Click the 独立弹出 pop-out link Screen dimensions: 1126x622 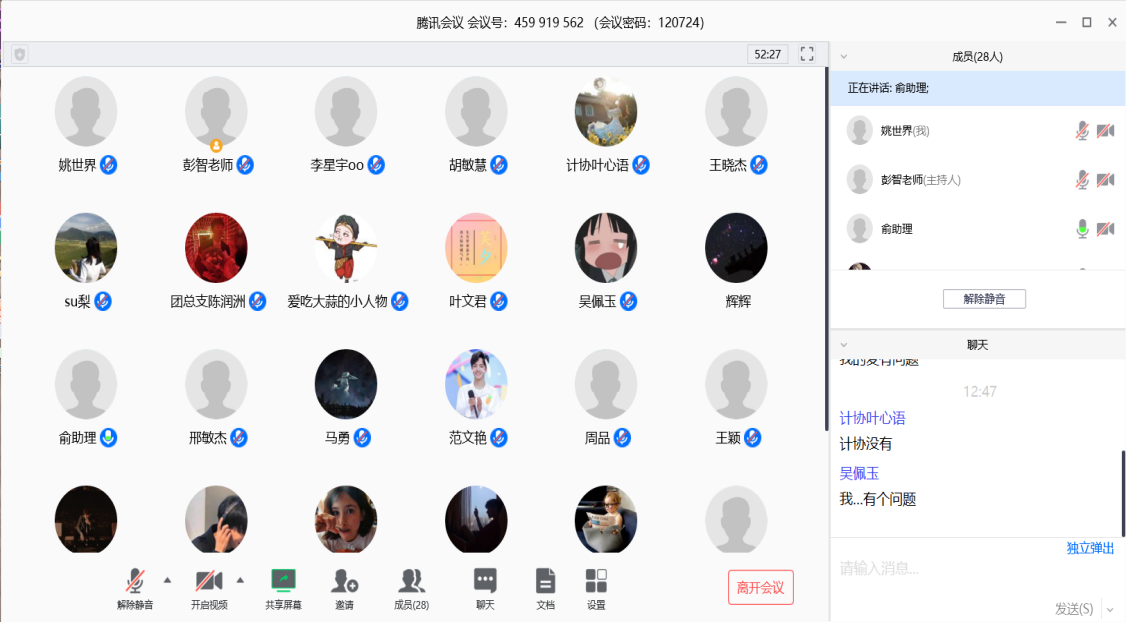pos(1090,549)
